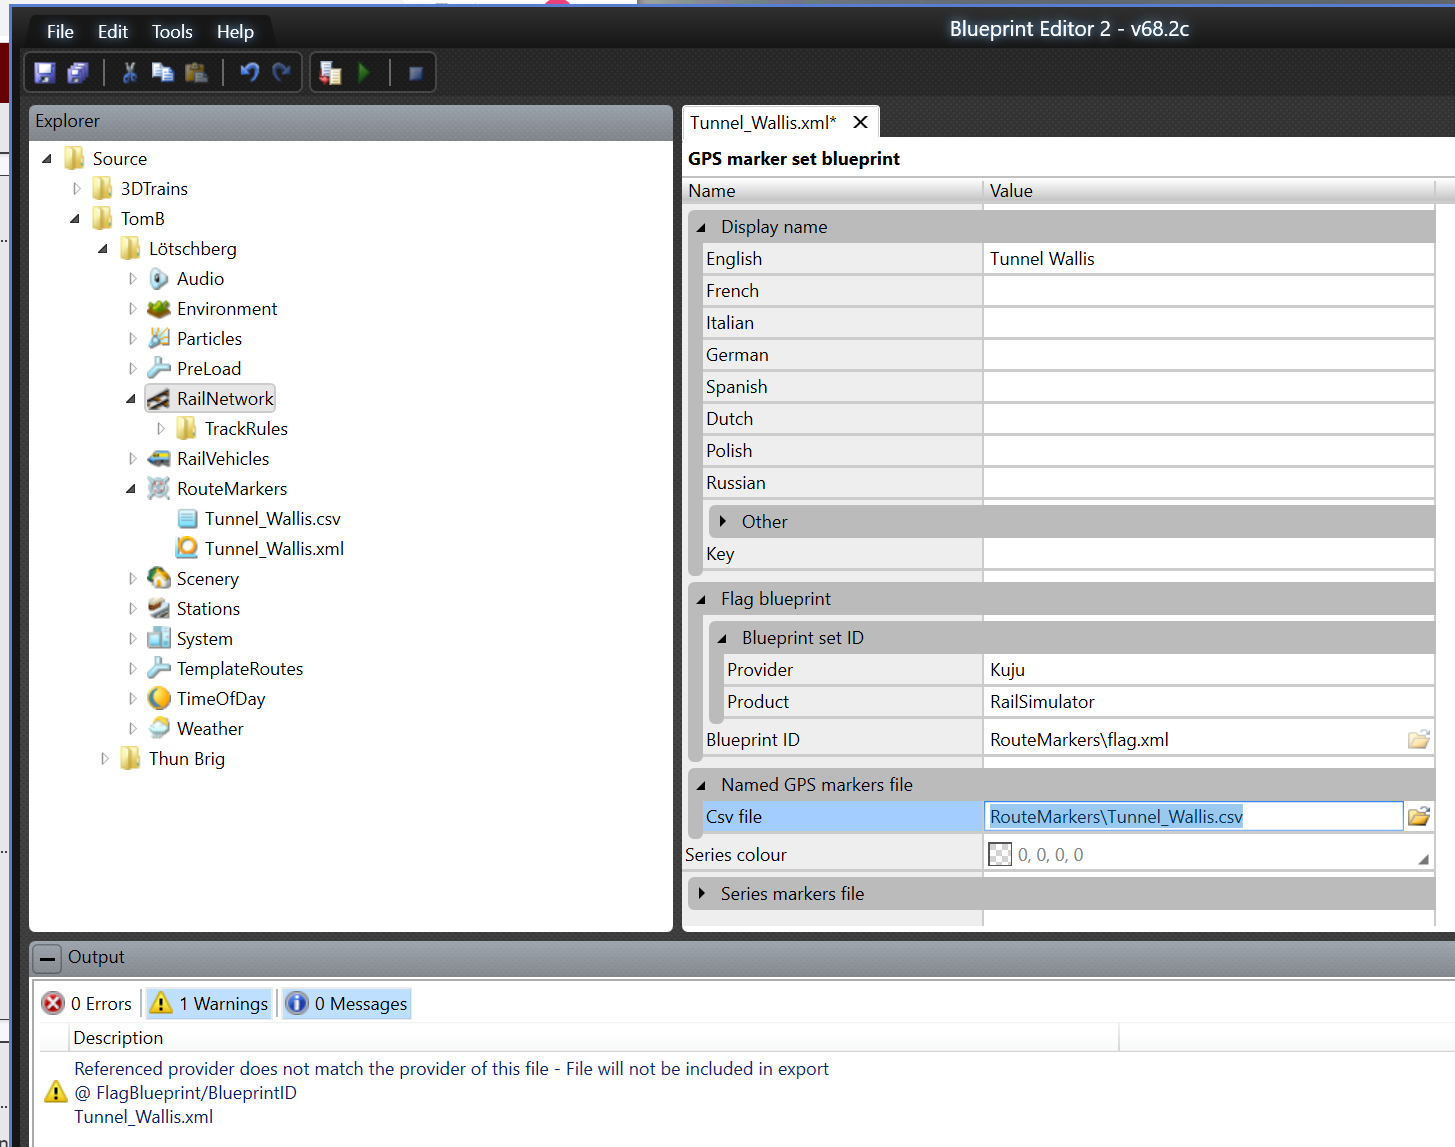
Task: Select the Tunnel_Wallis.xml tab
Action: point(762,123)
